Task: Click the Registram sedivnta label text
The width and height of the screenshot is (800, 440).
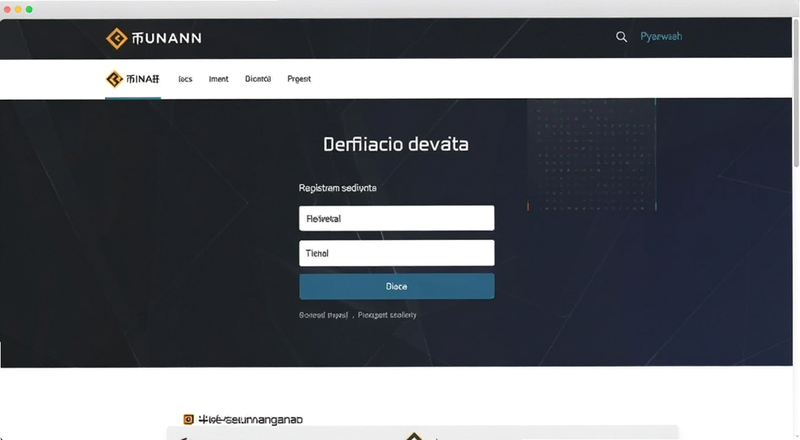Action: [338, 188]
